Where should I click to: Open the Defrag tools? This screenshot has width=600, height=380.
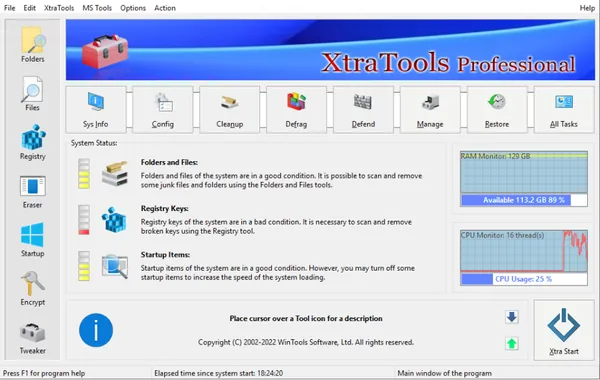pos(296,110)
